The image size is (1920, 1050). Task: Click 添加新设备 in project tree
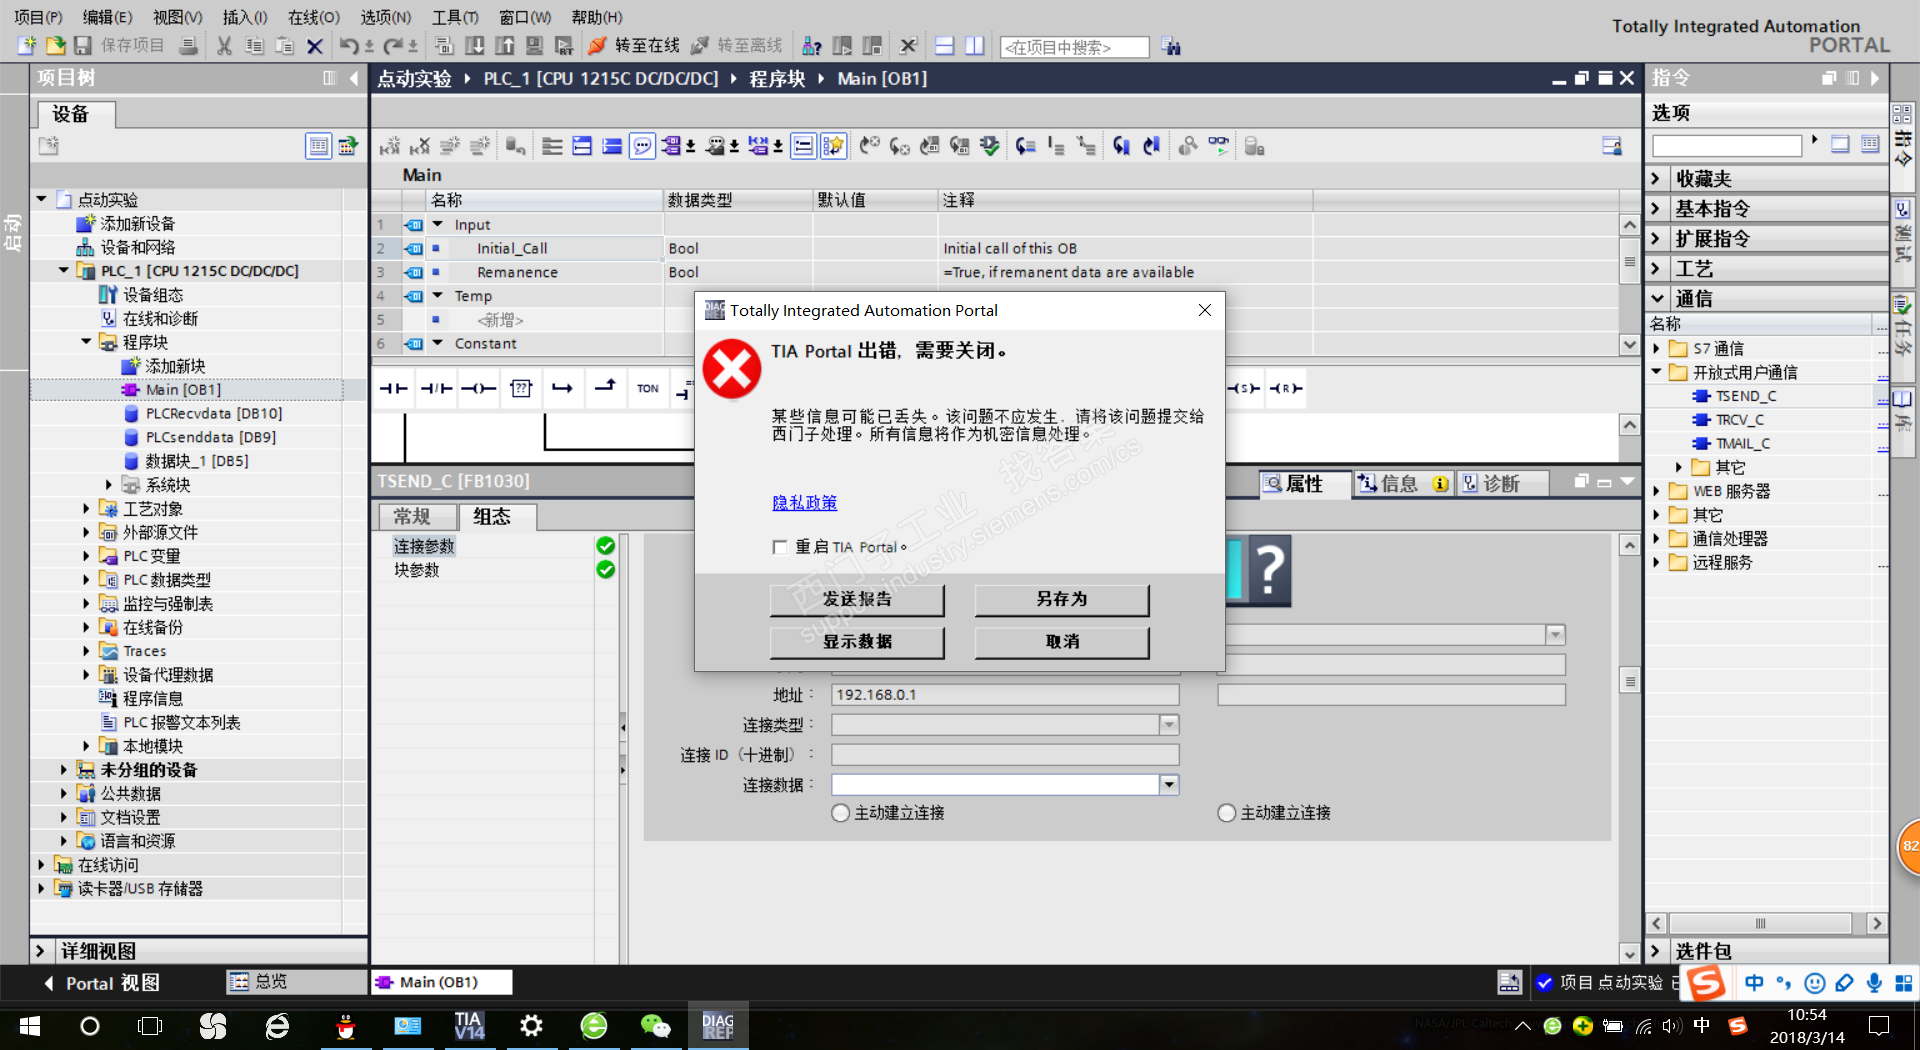pyautogui.click(x=137, y=224)
